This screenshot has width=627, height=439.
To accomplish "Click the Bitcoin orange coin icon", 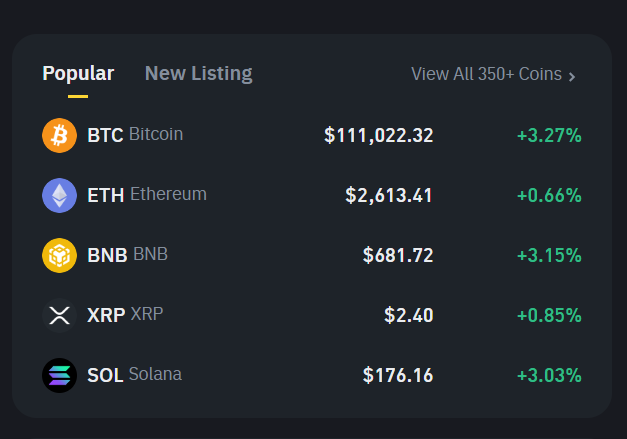I will 59,135.
